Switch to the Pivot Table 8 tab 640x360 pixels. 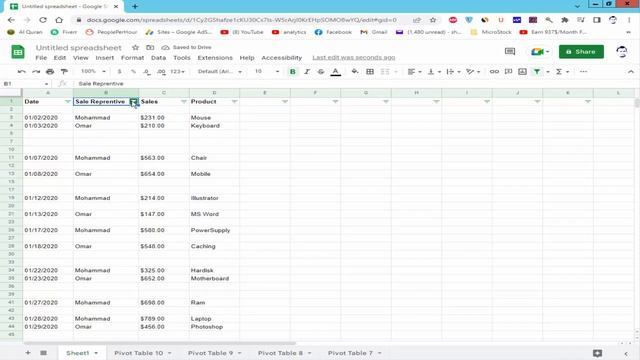click(x=284, y=353)
